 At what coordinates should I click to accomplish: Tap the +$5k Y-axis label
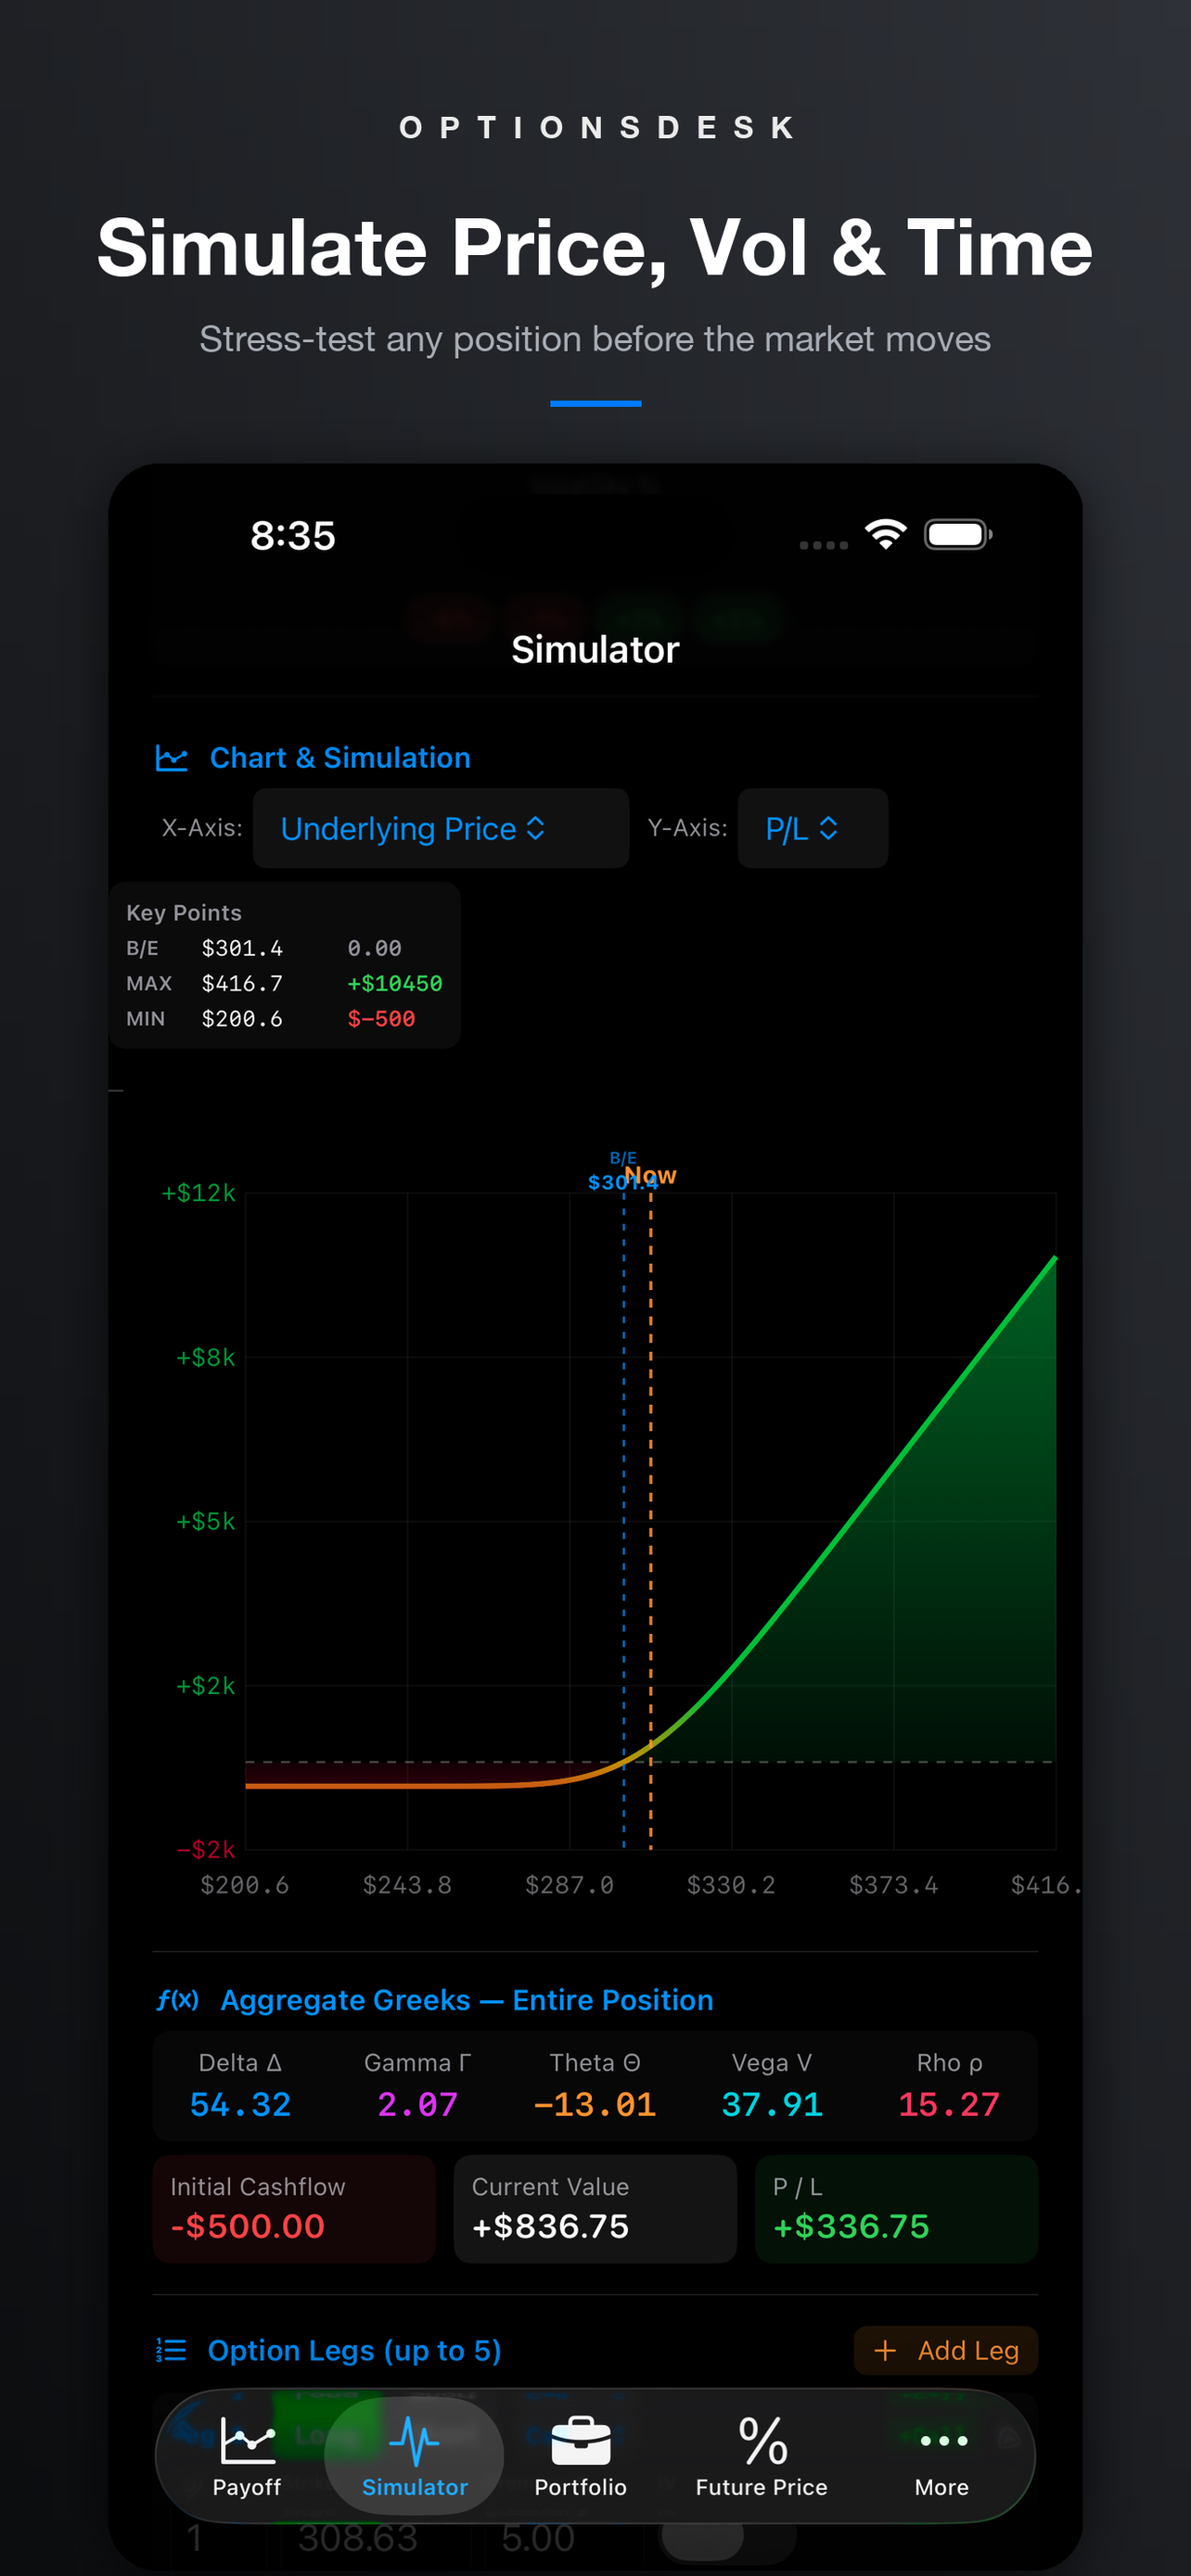coord(206,1521)
